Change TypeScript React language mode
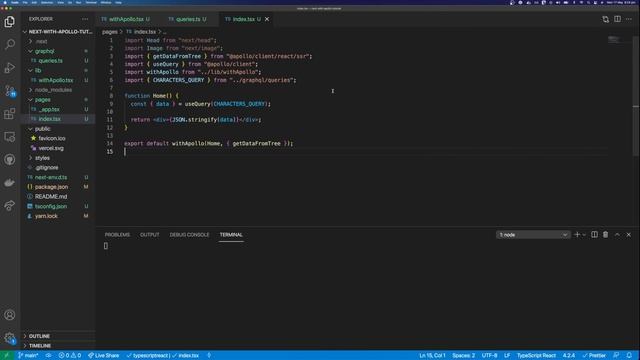This screenshot has width=640, height=360. [536, 356]
